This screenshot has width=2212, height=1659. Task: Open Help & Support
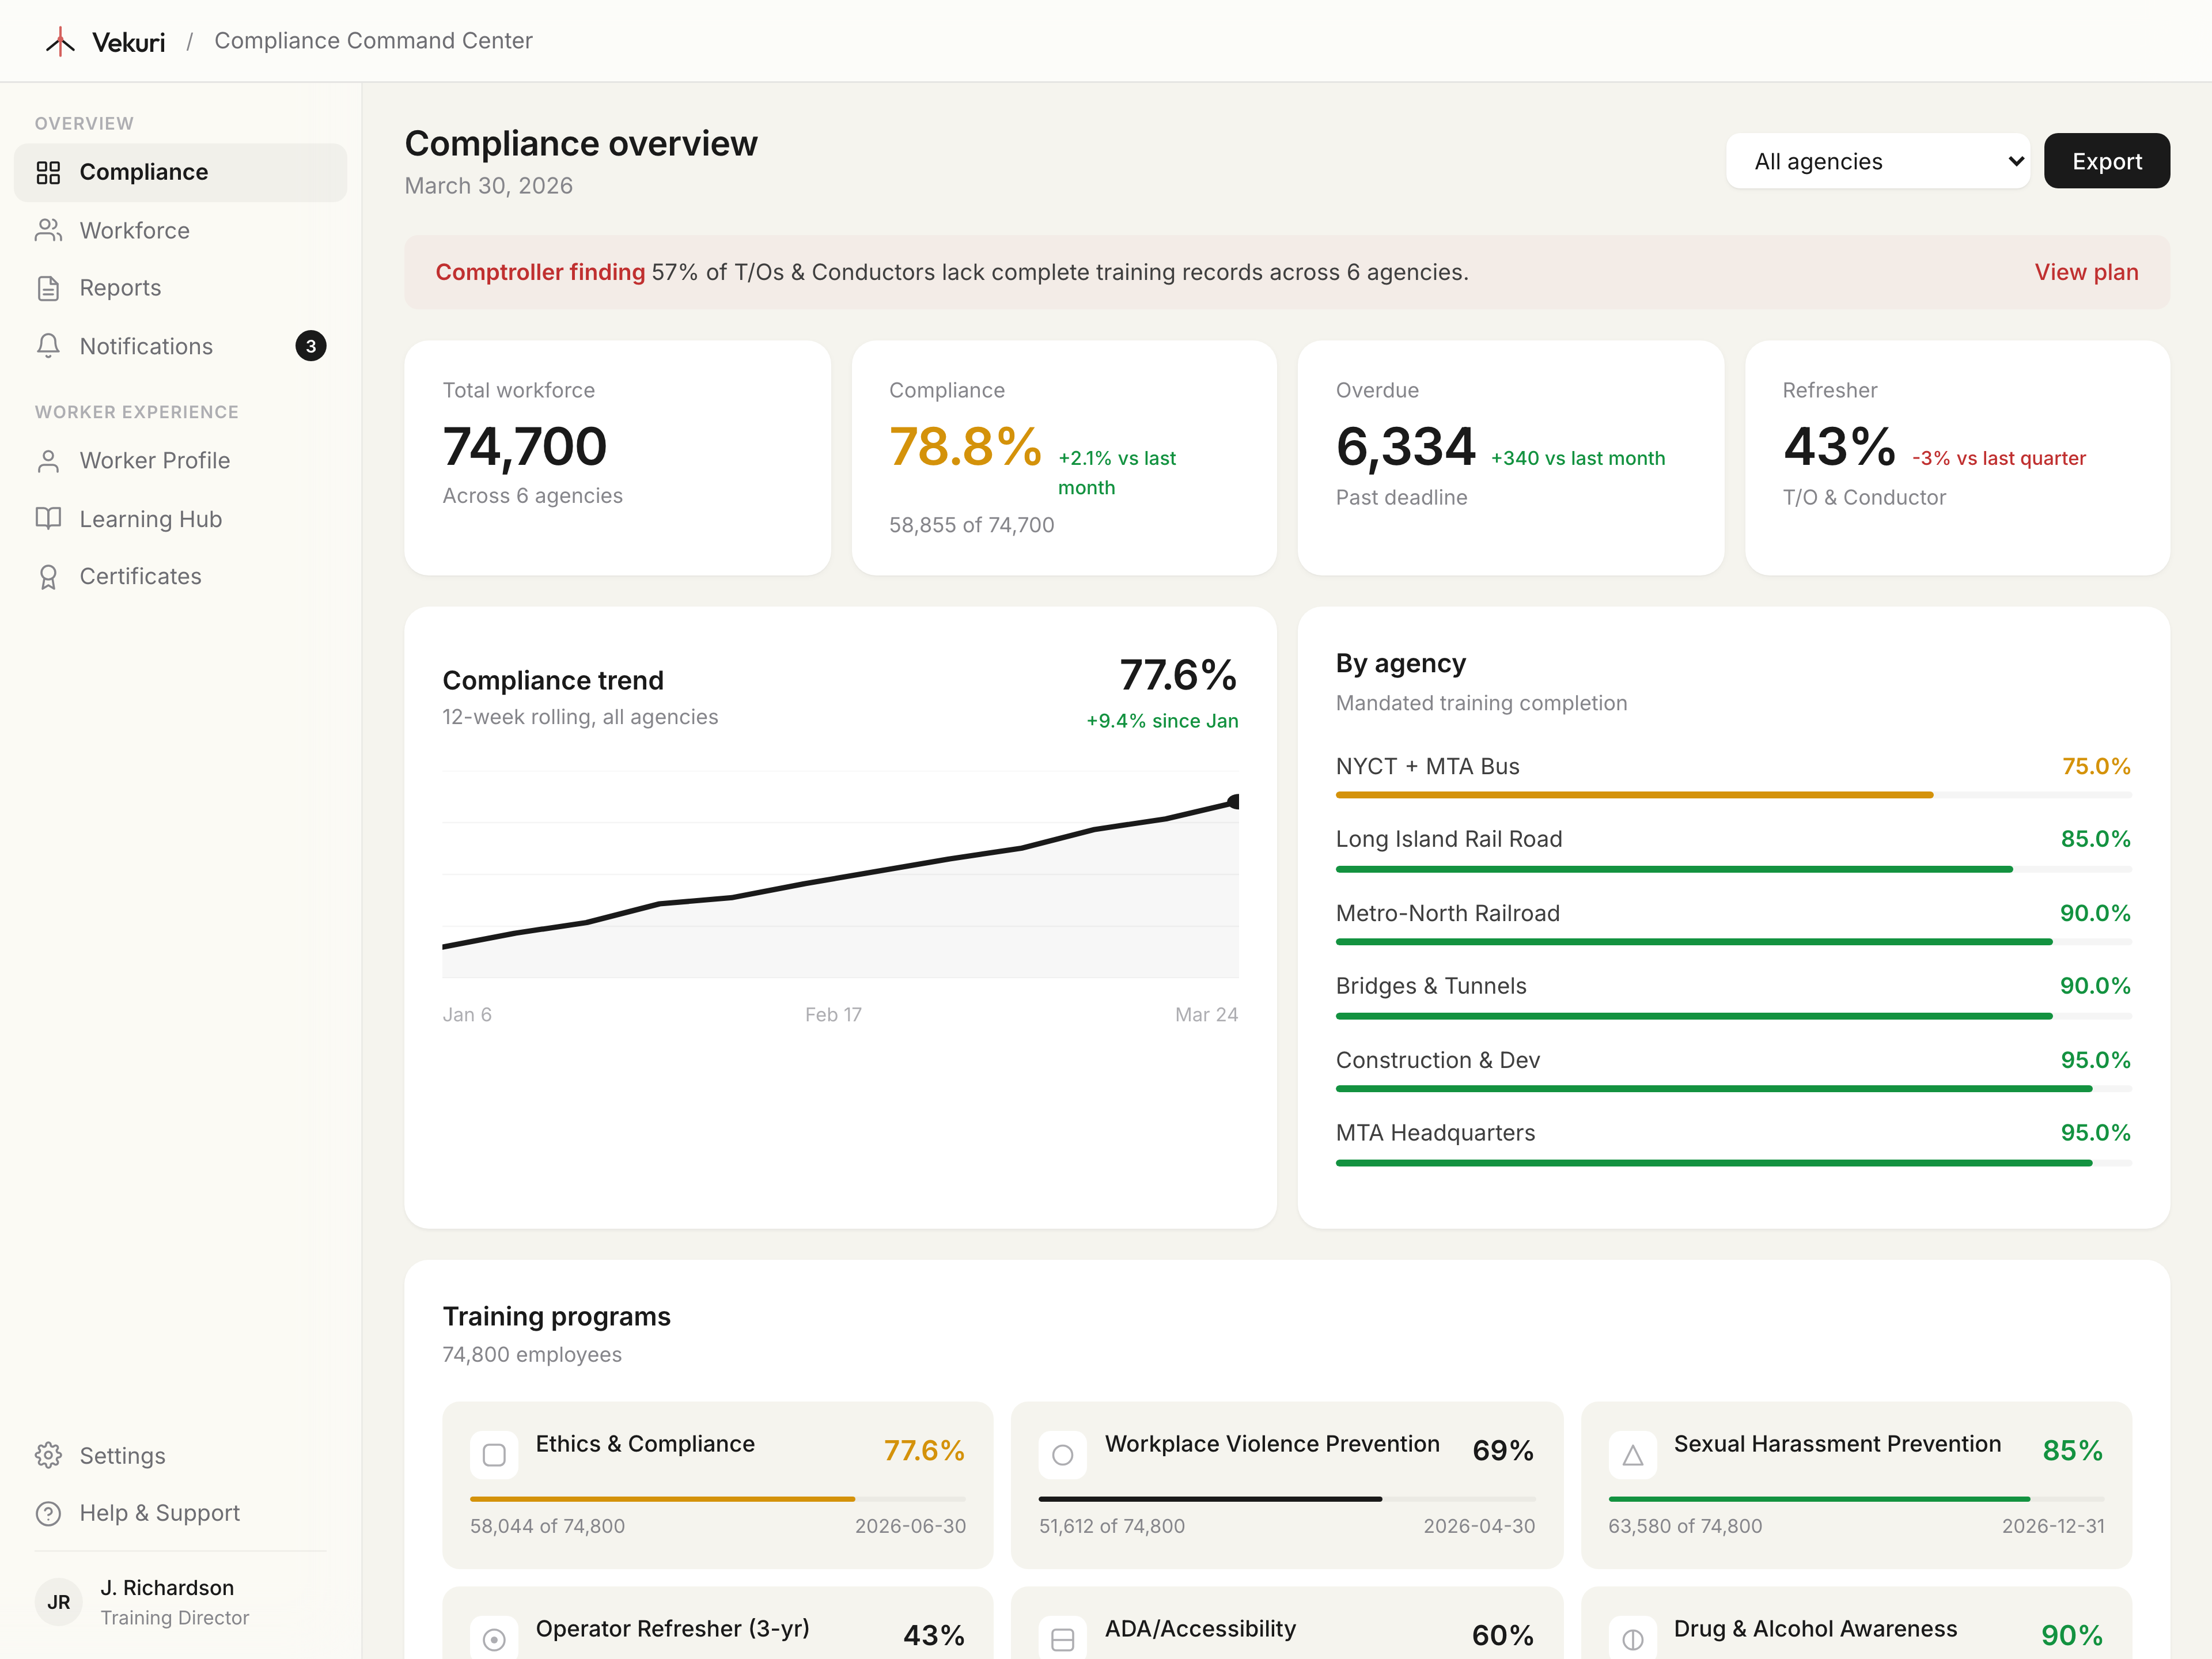point(180,1513)
